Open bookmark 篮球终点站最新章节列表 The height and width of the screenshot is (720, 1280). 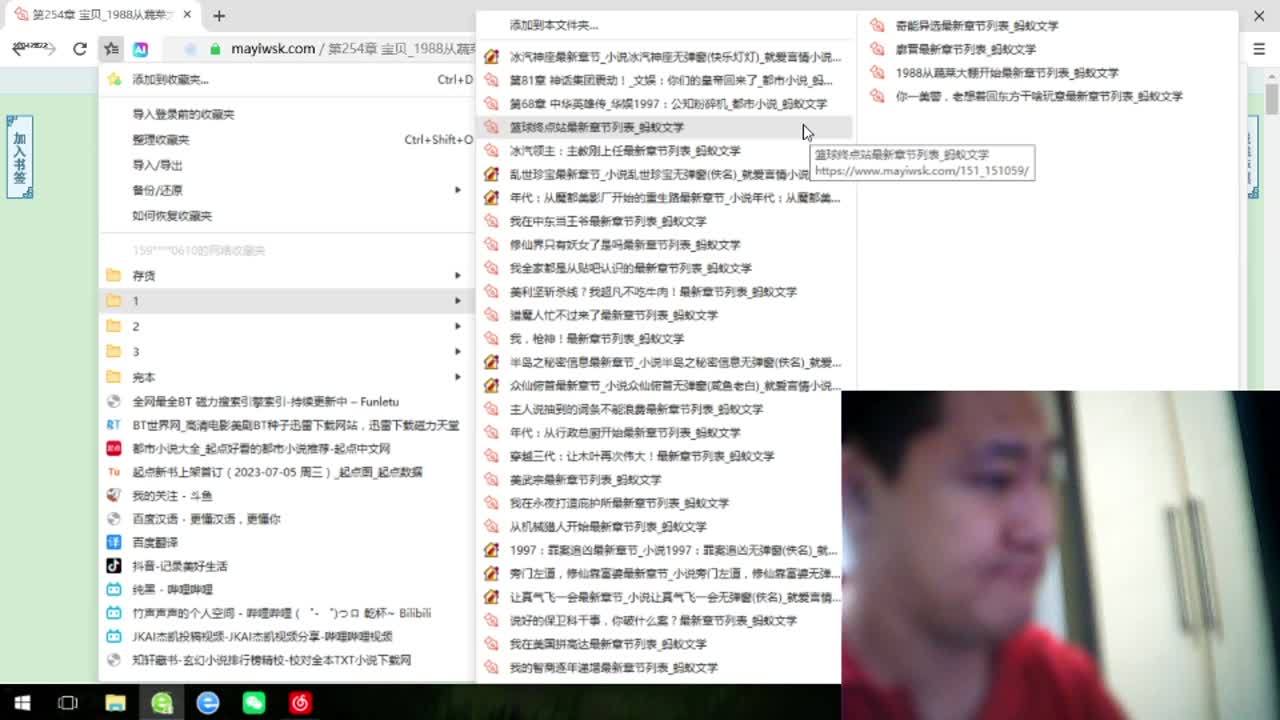click(597, 127)
